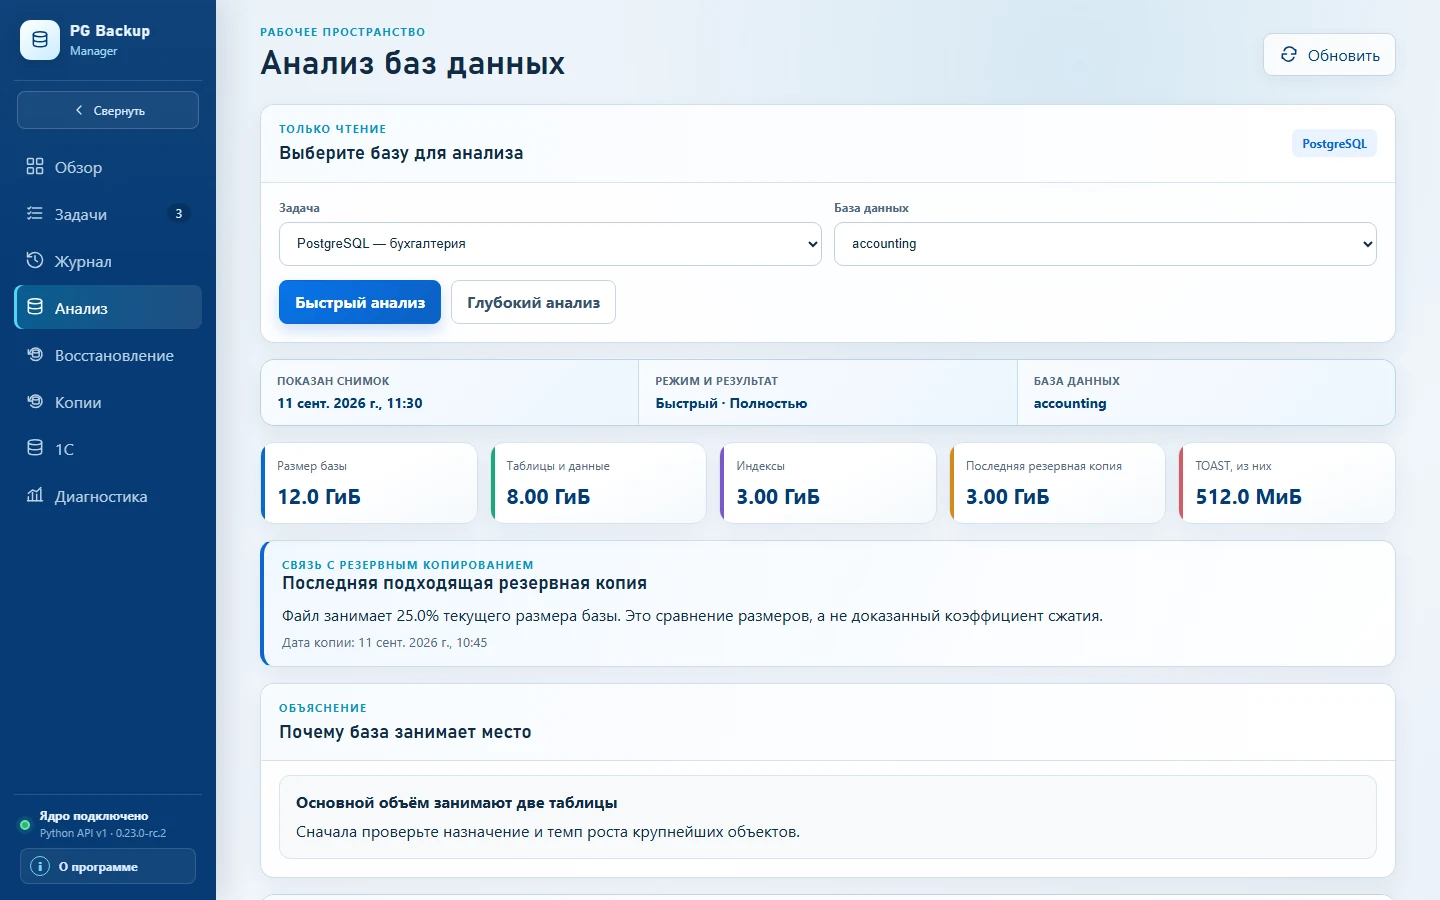Click the Последняя резервная копия 3.00 ГиБ card
The height and width of the screenshot is (900, 1440).
[x=1058, y=483]
